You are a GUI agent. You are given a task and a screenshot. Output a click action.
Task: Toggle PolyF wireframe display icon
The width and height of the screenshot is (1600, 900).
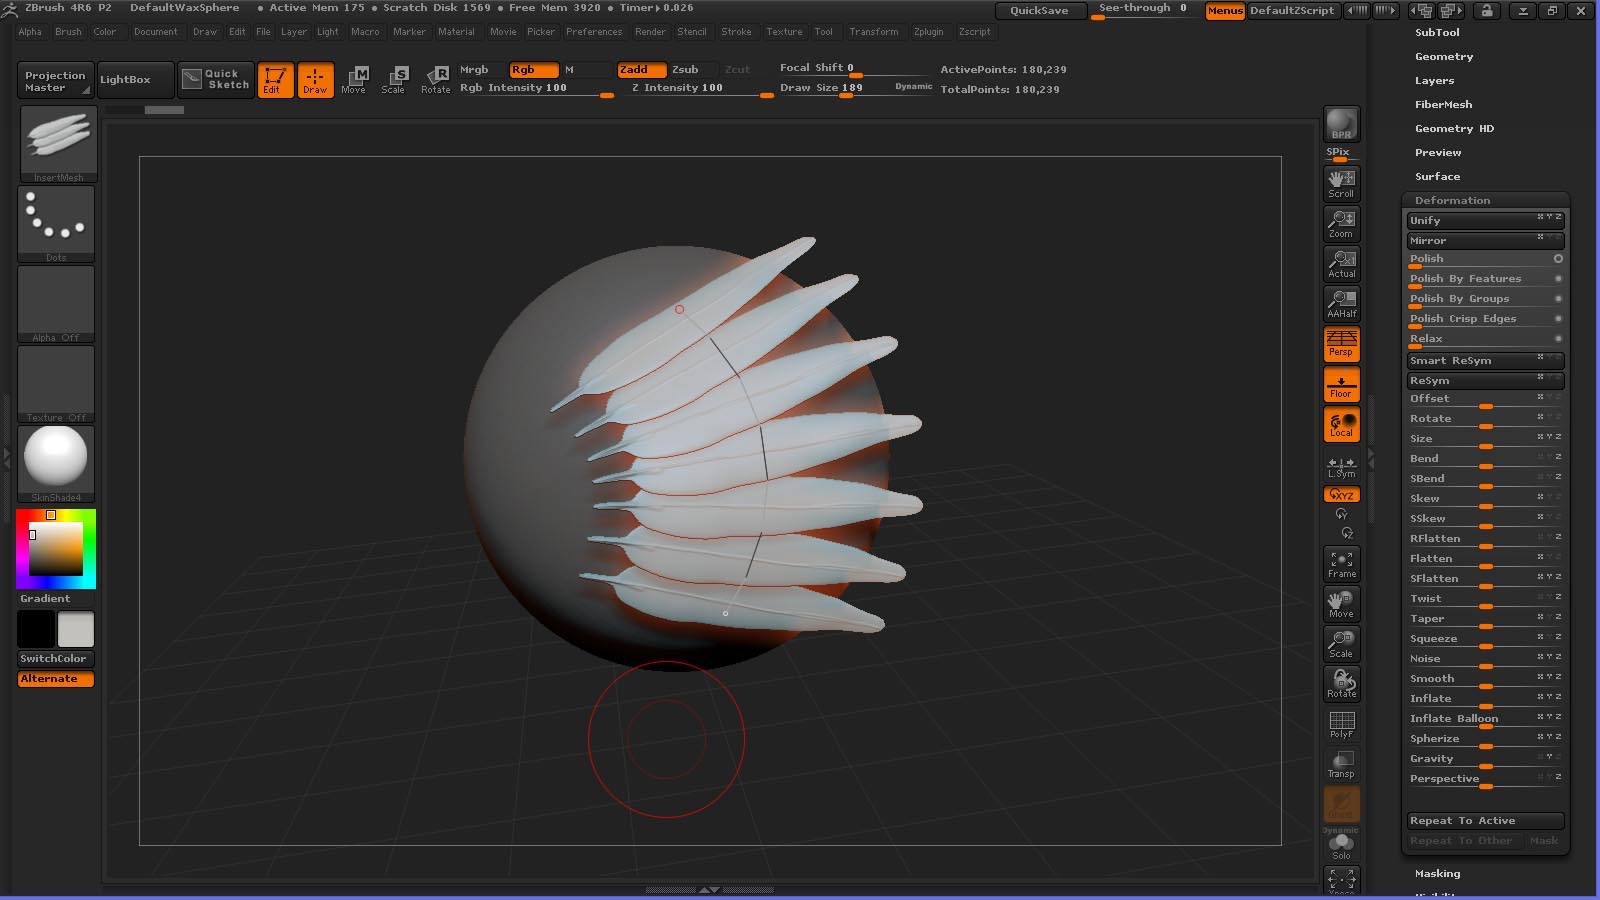pos(1341,724)
